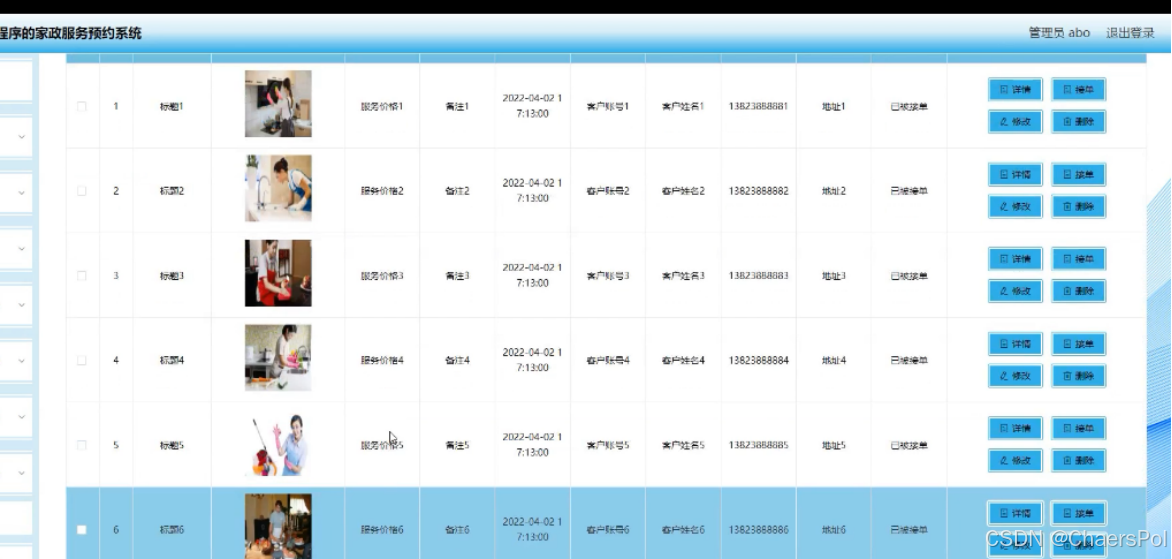Open the service photo thumbnail in row 1
This screenshot has width=1172, height=559.
[278, 103]
